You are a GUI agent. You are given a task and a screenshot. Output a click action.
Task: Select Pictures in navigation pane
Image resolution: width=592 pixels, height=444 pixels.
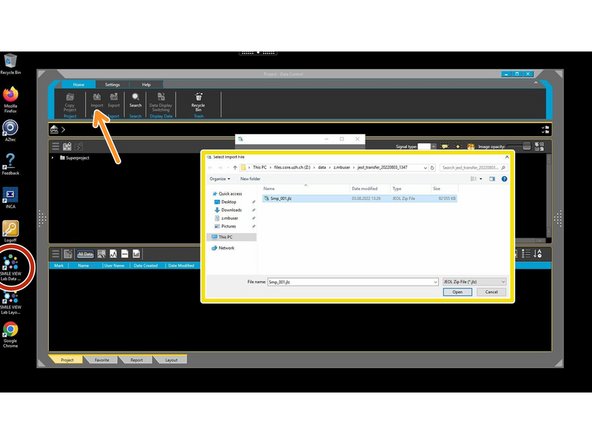click(x=225, y=226)
